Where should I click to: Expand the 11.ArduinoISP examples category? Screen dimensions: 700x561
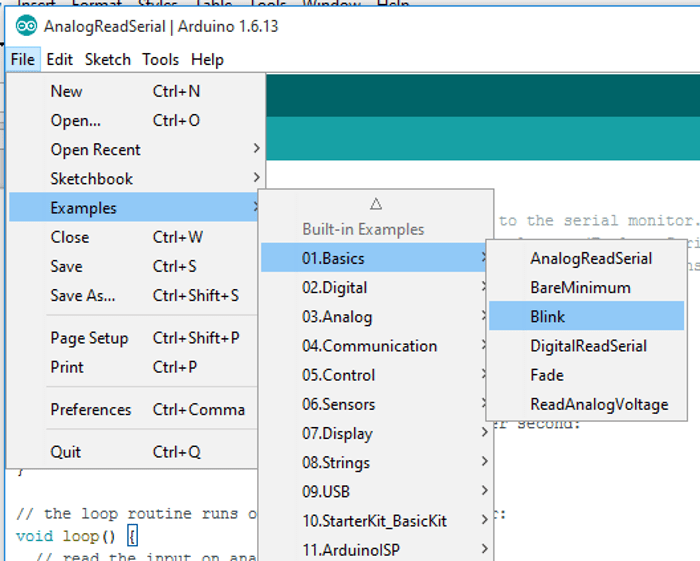point(375,550)
